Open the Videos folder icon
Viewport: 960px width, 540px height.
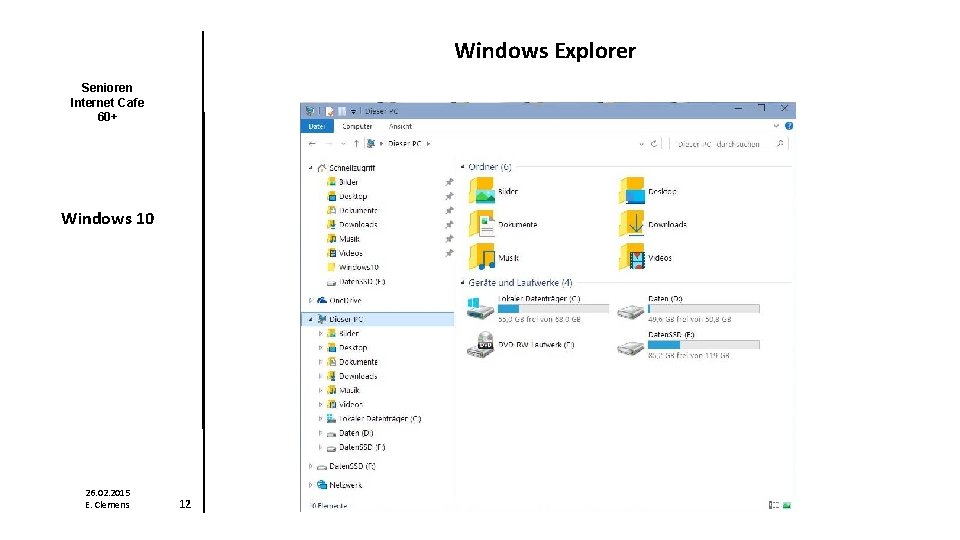tap(632, 257)
